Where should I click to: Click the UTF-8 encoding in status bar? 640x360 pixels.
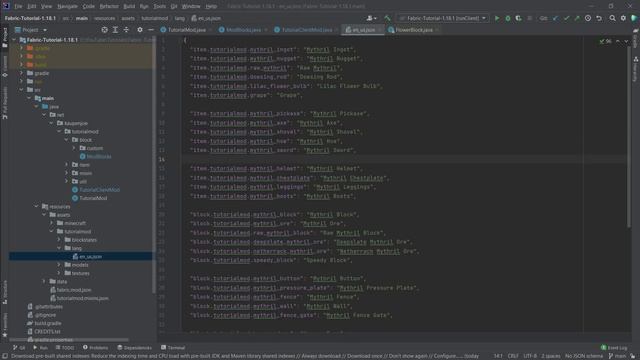(x=530, y=356)
